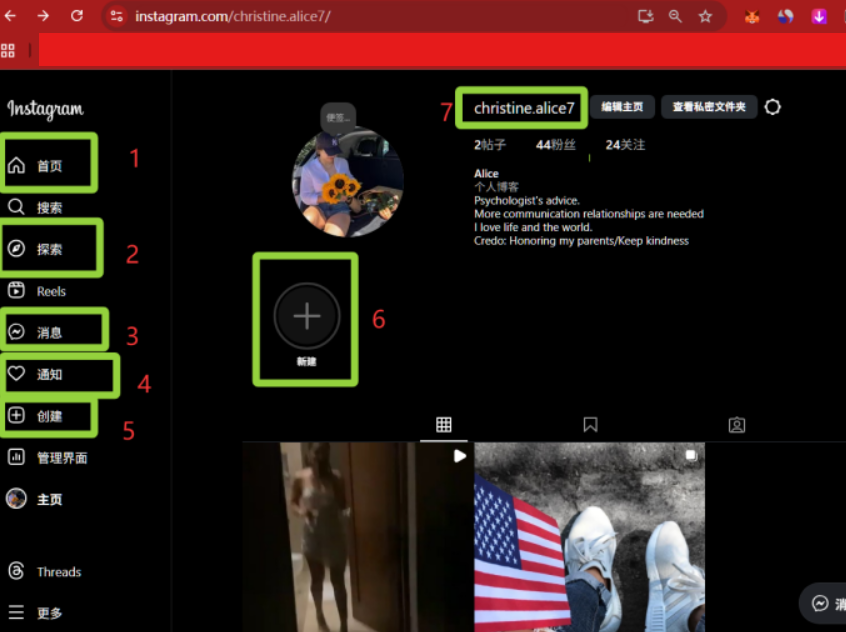This screenshot has height=632, width=846.
Task: Click the Home (首页) icon in sidebar
Action: pyautogui.click(x=17, y=166)
